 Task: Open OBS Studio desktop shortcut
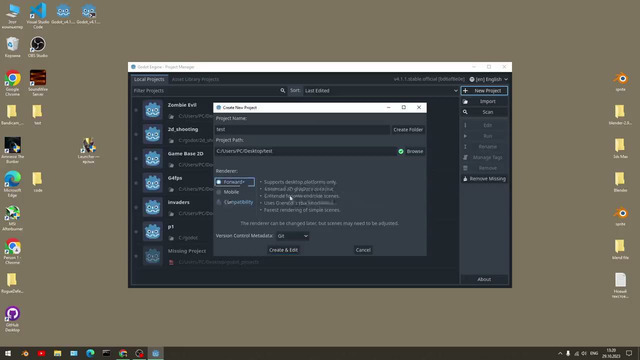[x=38, y=47]
